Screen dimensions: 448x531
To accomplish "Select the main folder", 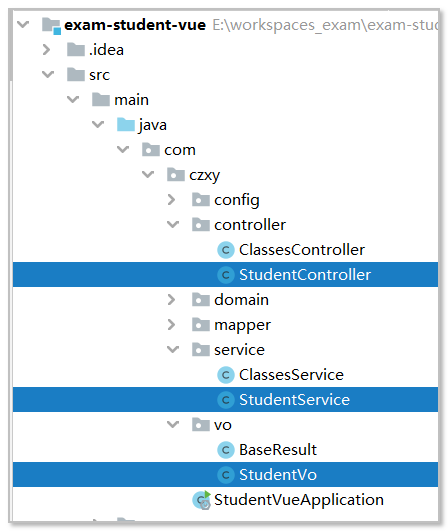I will point(131,100).
